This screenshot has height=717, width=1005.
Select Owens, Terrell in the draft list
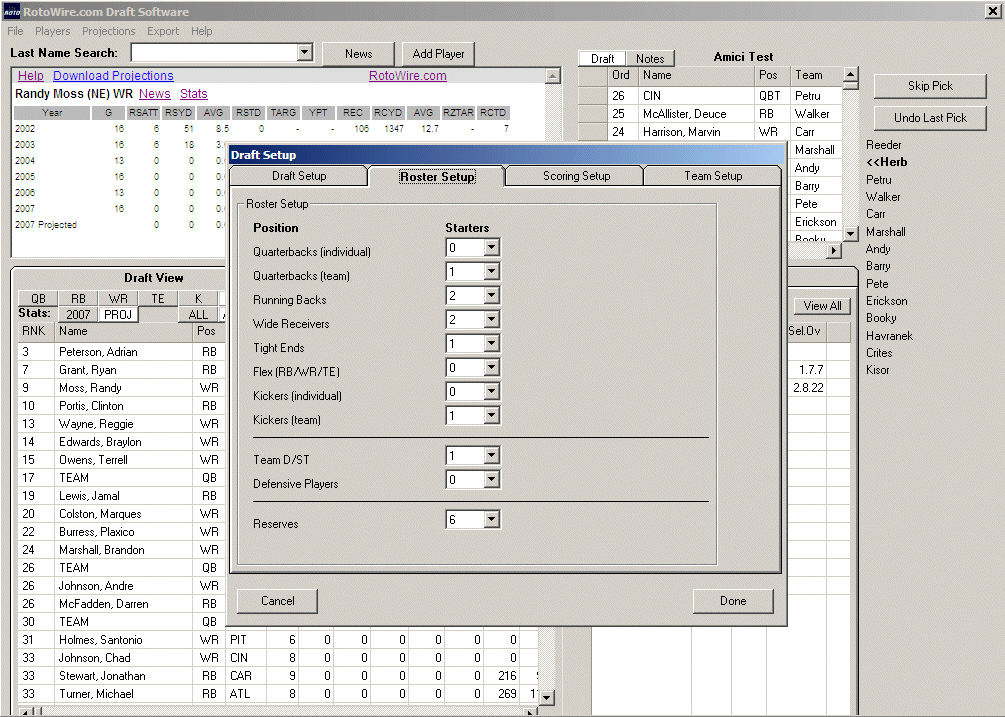coord(93,459)
